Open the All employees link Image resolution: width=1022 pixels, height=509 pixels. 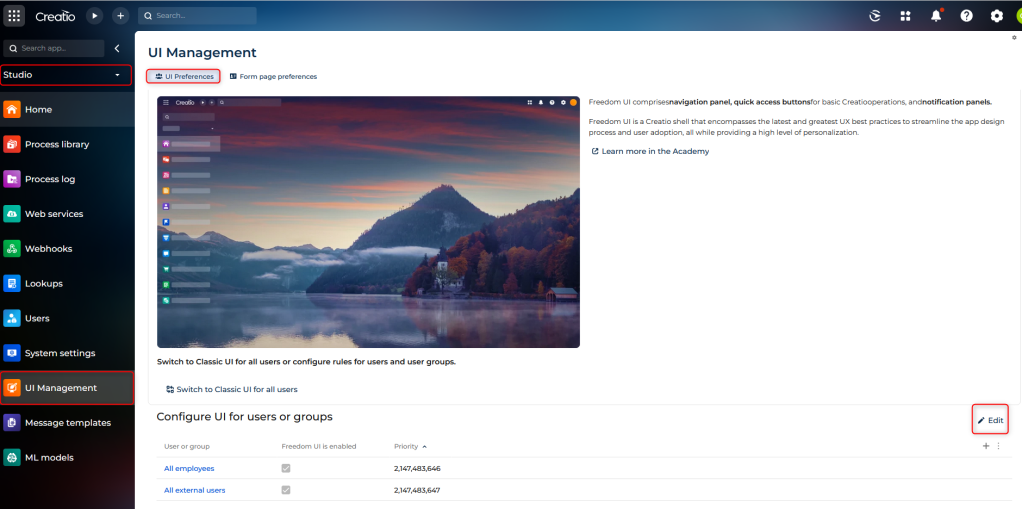[x=189, y=469]
